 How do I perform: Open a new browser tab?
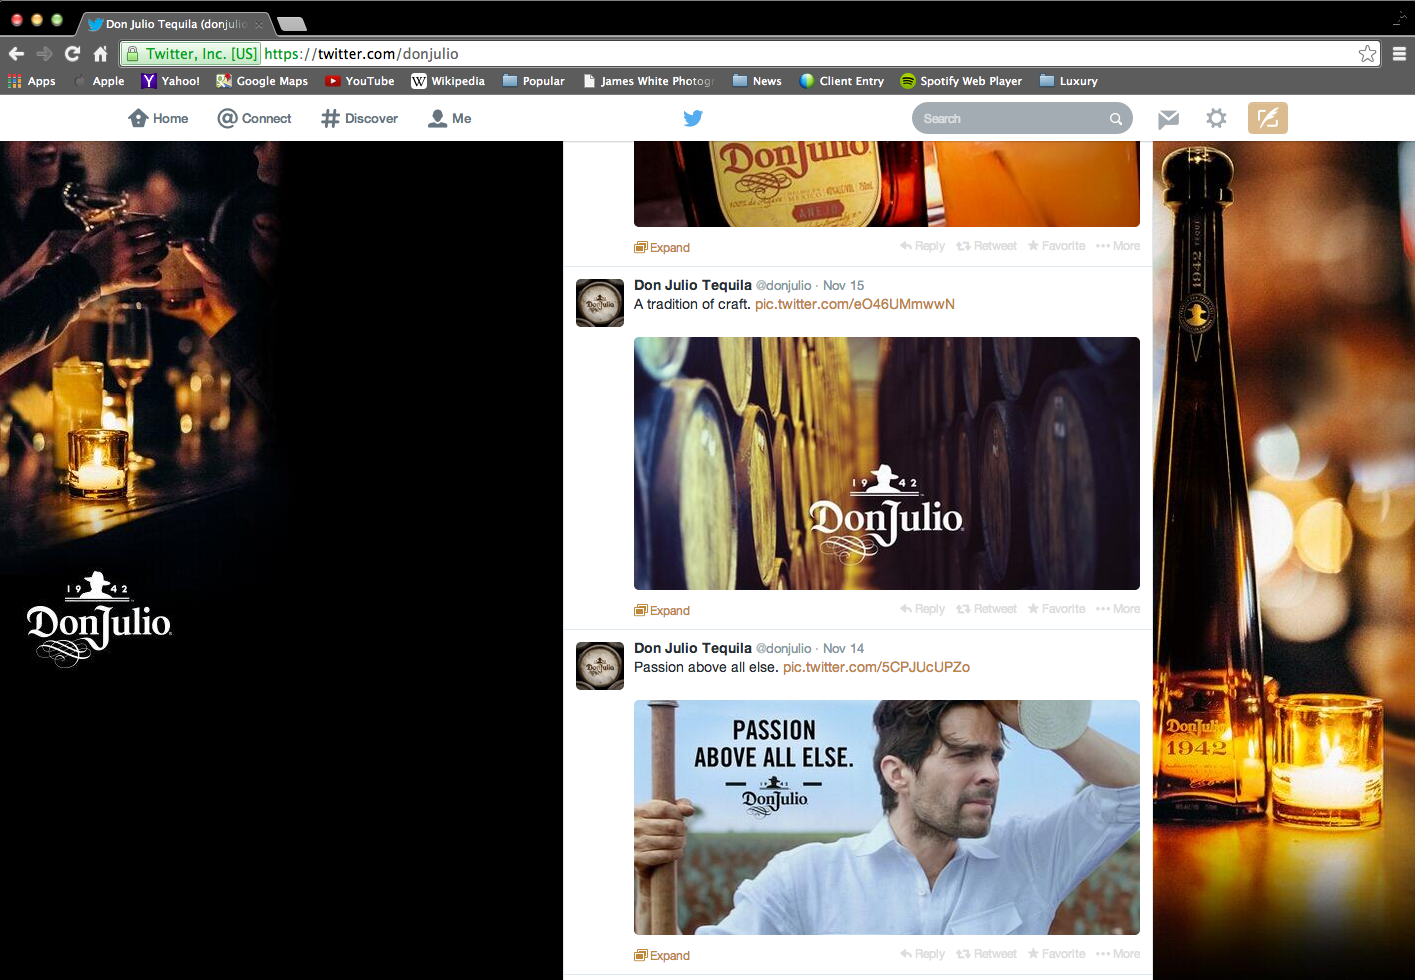pos(291,24)
